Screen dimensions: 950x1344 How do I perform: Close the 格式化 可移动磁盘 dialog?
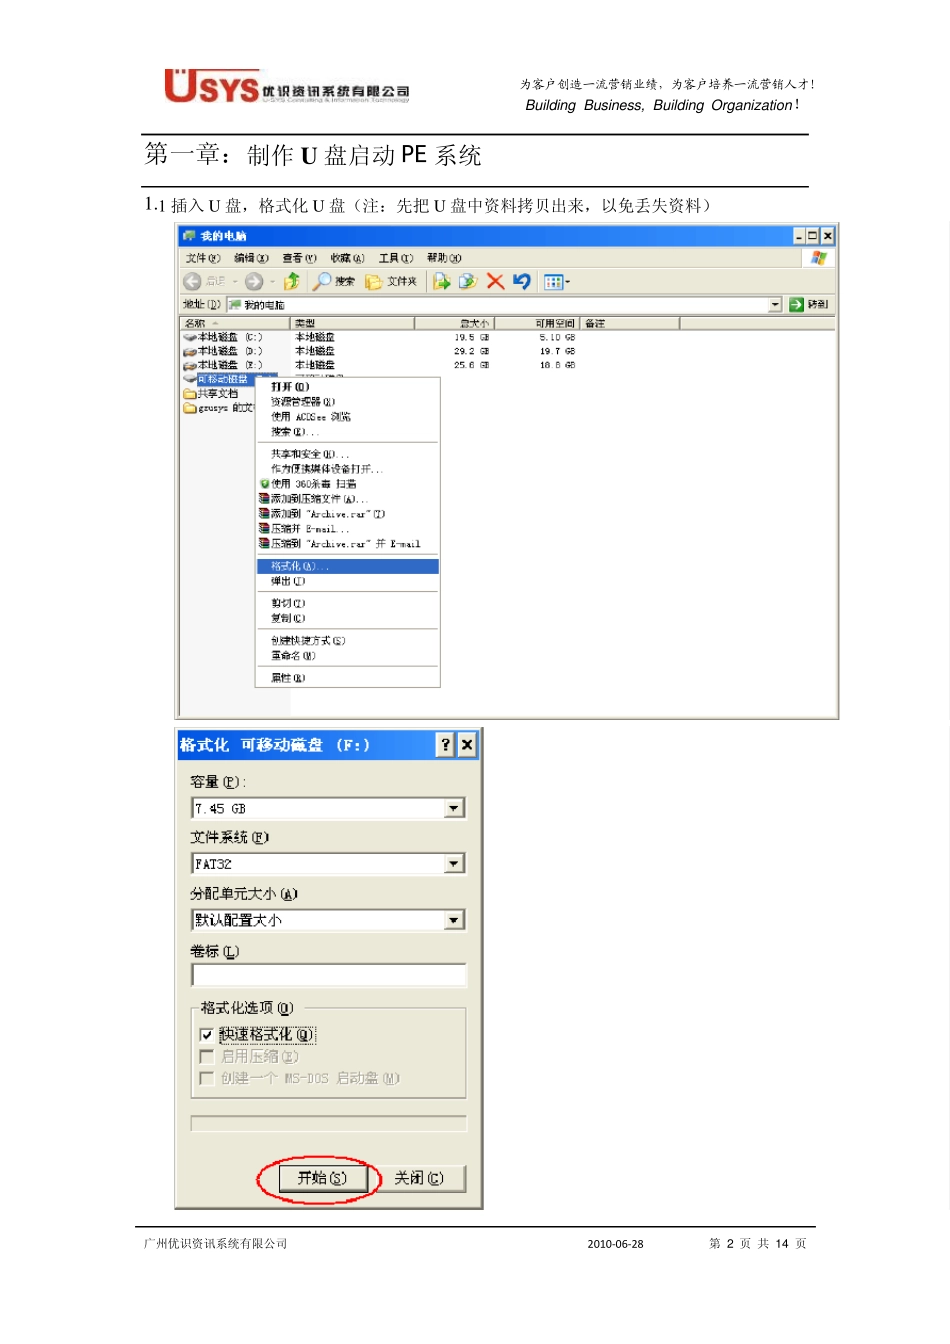[x=467, y=745]
